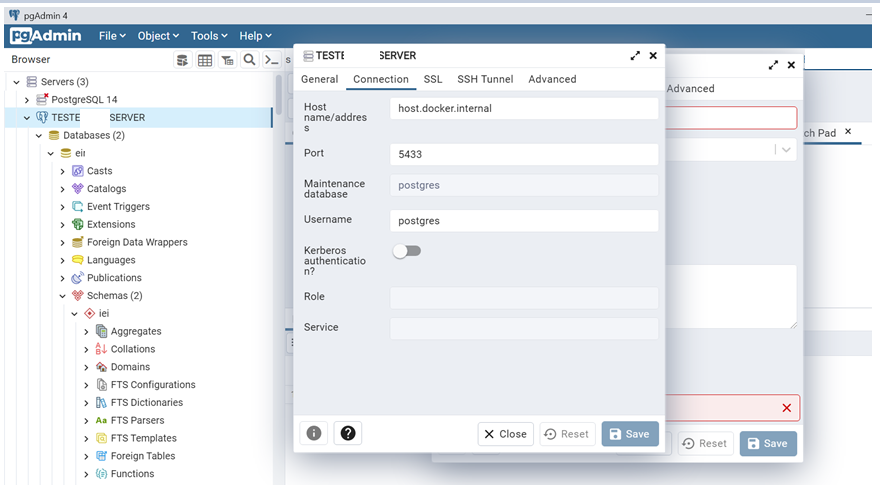
Task: Select the Connection tab
Action: pyautogui.click(x=381, y=79)
